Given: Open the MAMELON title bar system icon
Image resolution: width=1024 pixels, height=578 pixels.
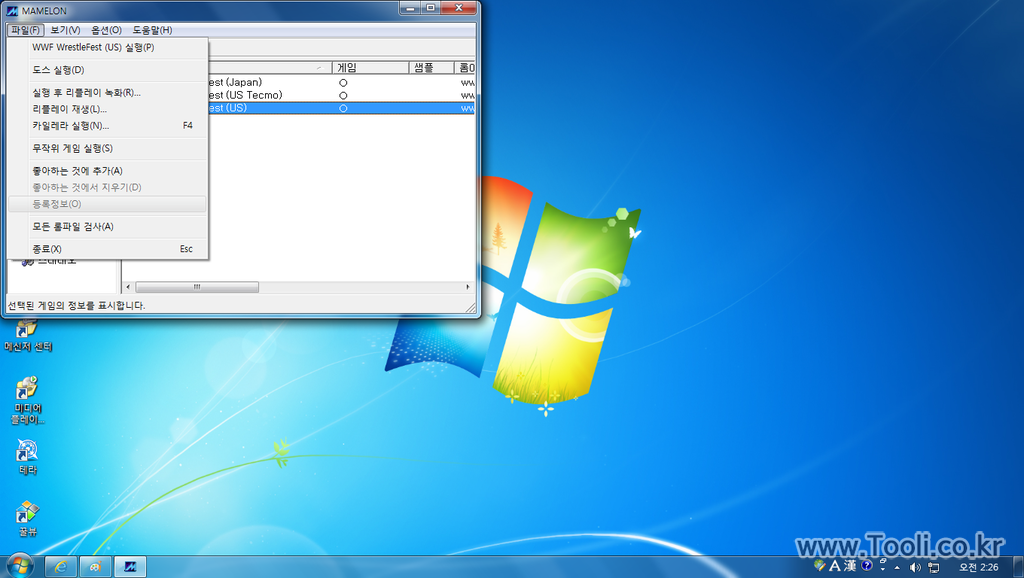Looking at the screenshot, I should (11, 10).
